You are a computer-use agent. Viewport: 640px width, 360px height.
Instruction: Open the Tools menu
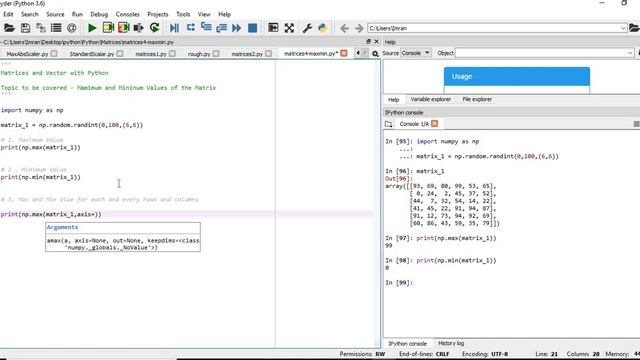pyautogui.click(x=183, y=14)
